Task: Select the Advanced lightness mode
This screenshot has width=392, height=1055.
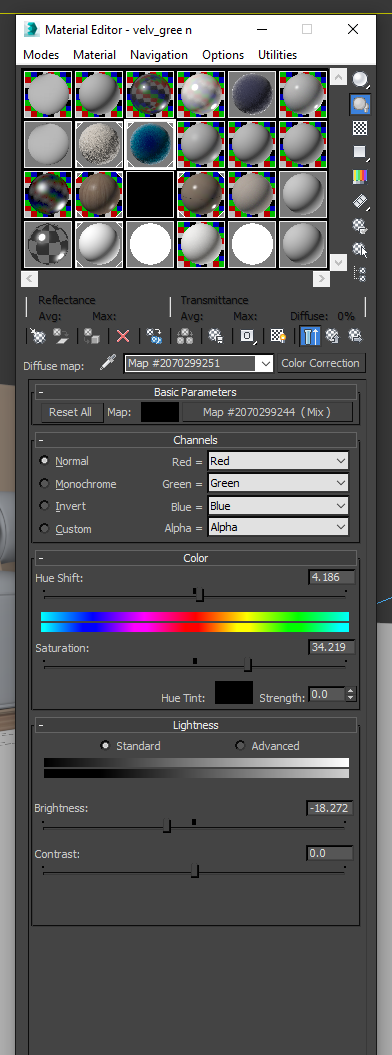Action: pyautogui.click(x=240, y=745)
